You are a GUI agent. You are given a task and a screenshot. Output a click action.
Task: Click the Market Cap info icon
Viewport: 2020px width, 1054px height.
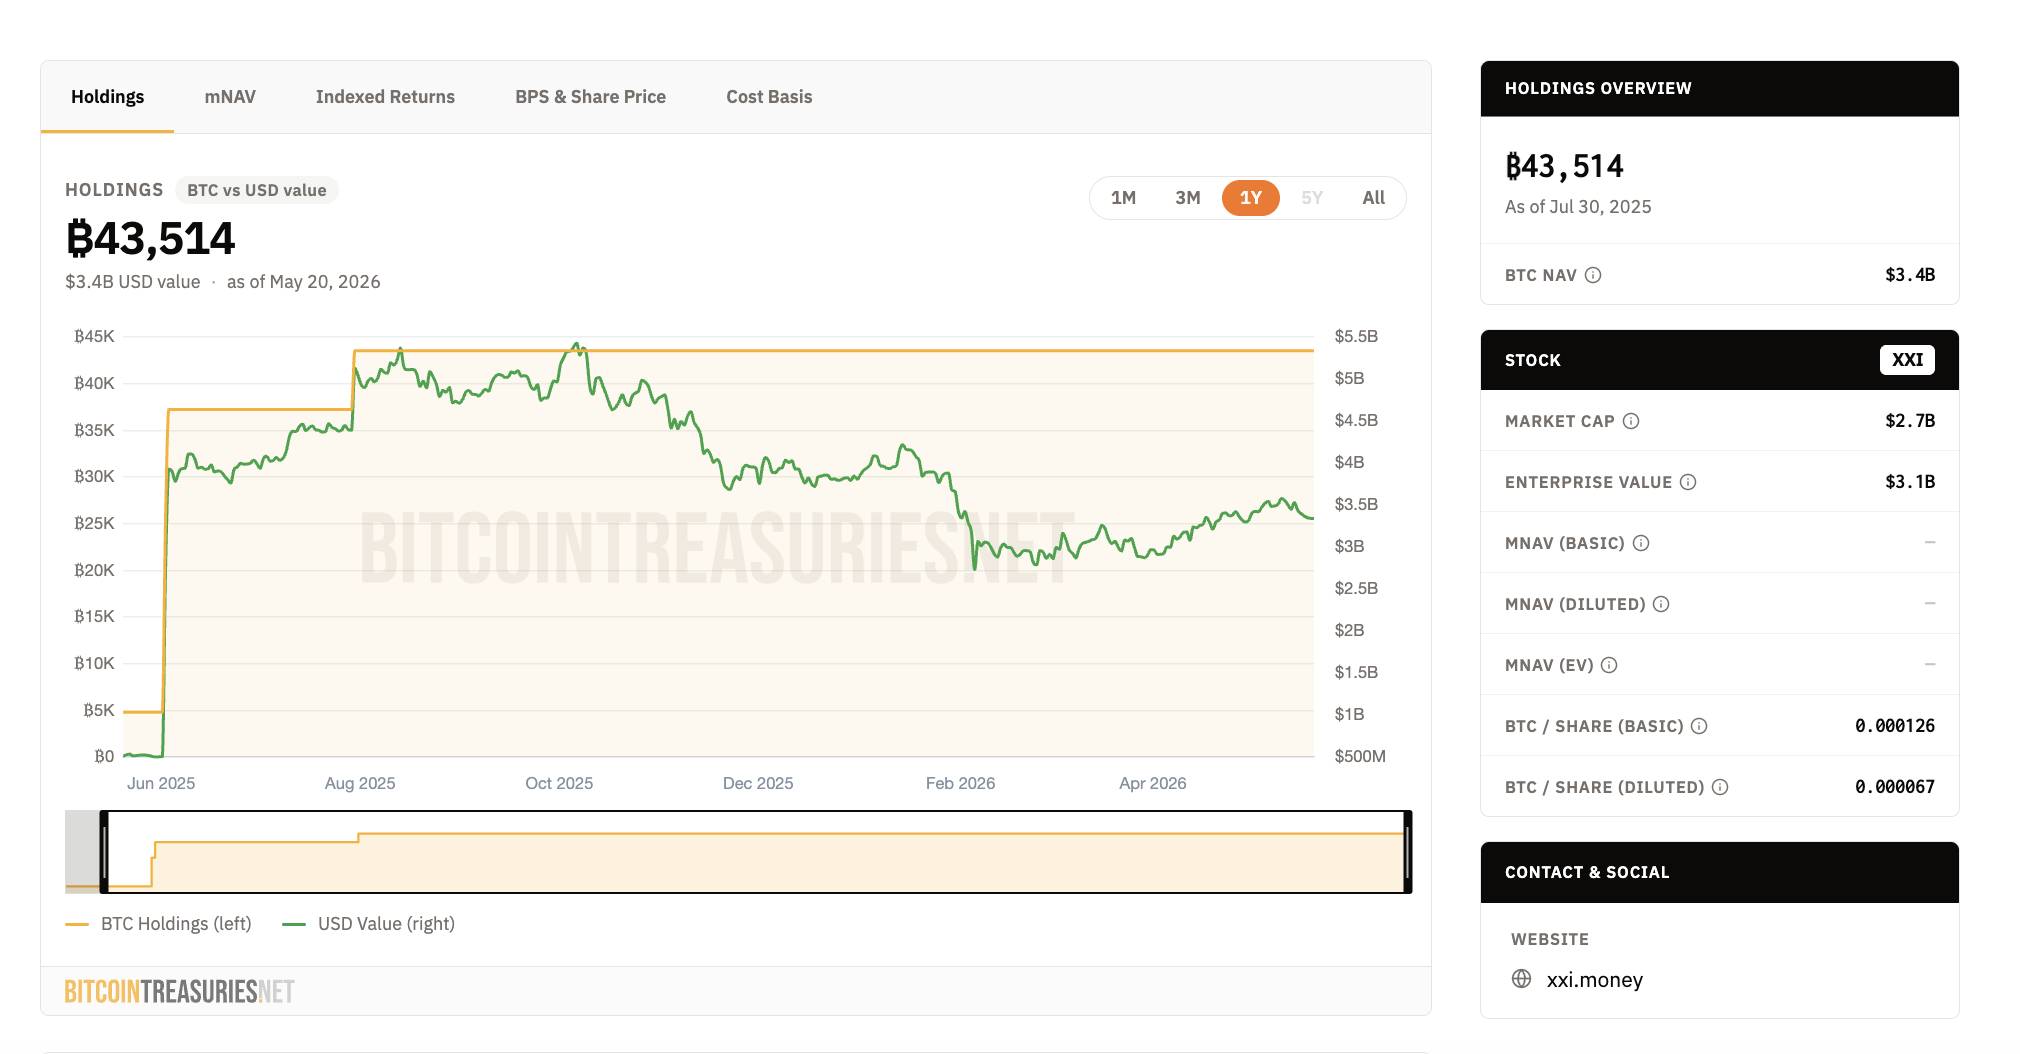click(x=1631, y=421)
